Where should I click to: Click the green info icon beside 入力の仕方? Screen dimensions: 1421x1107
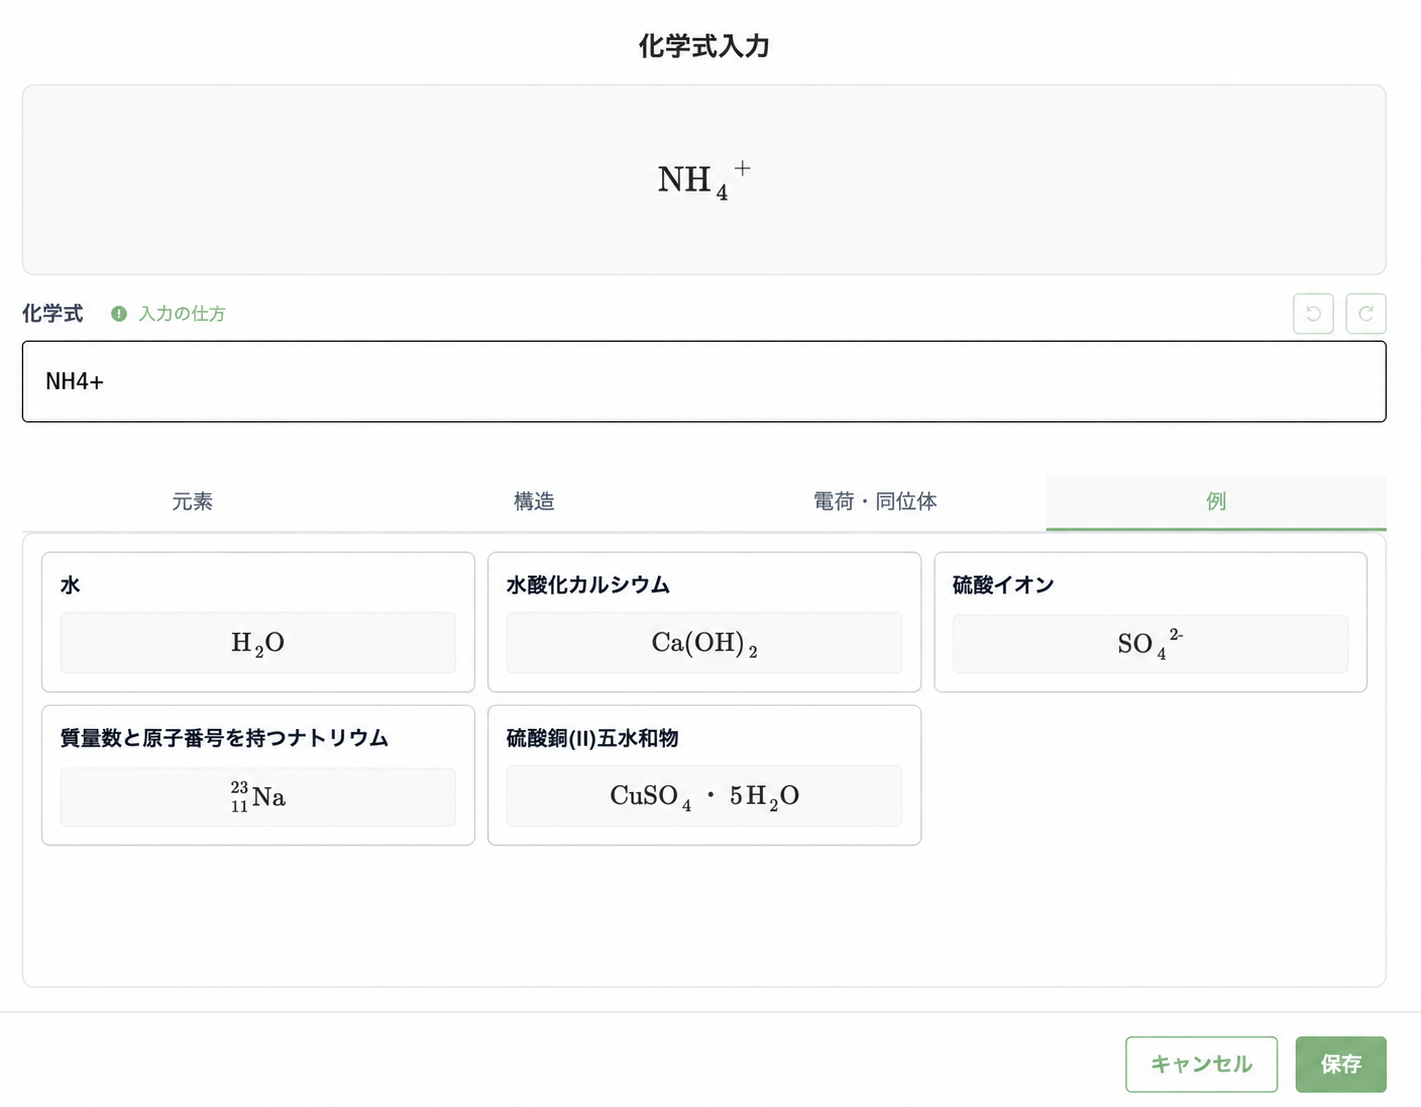119,314
